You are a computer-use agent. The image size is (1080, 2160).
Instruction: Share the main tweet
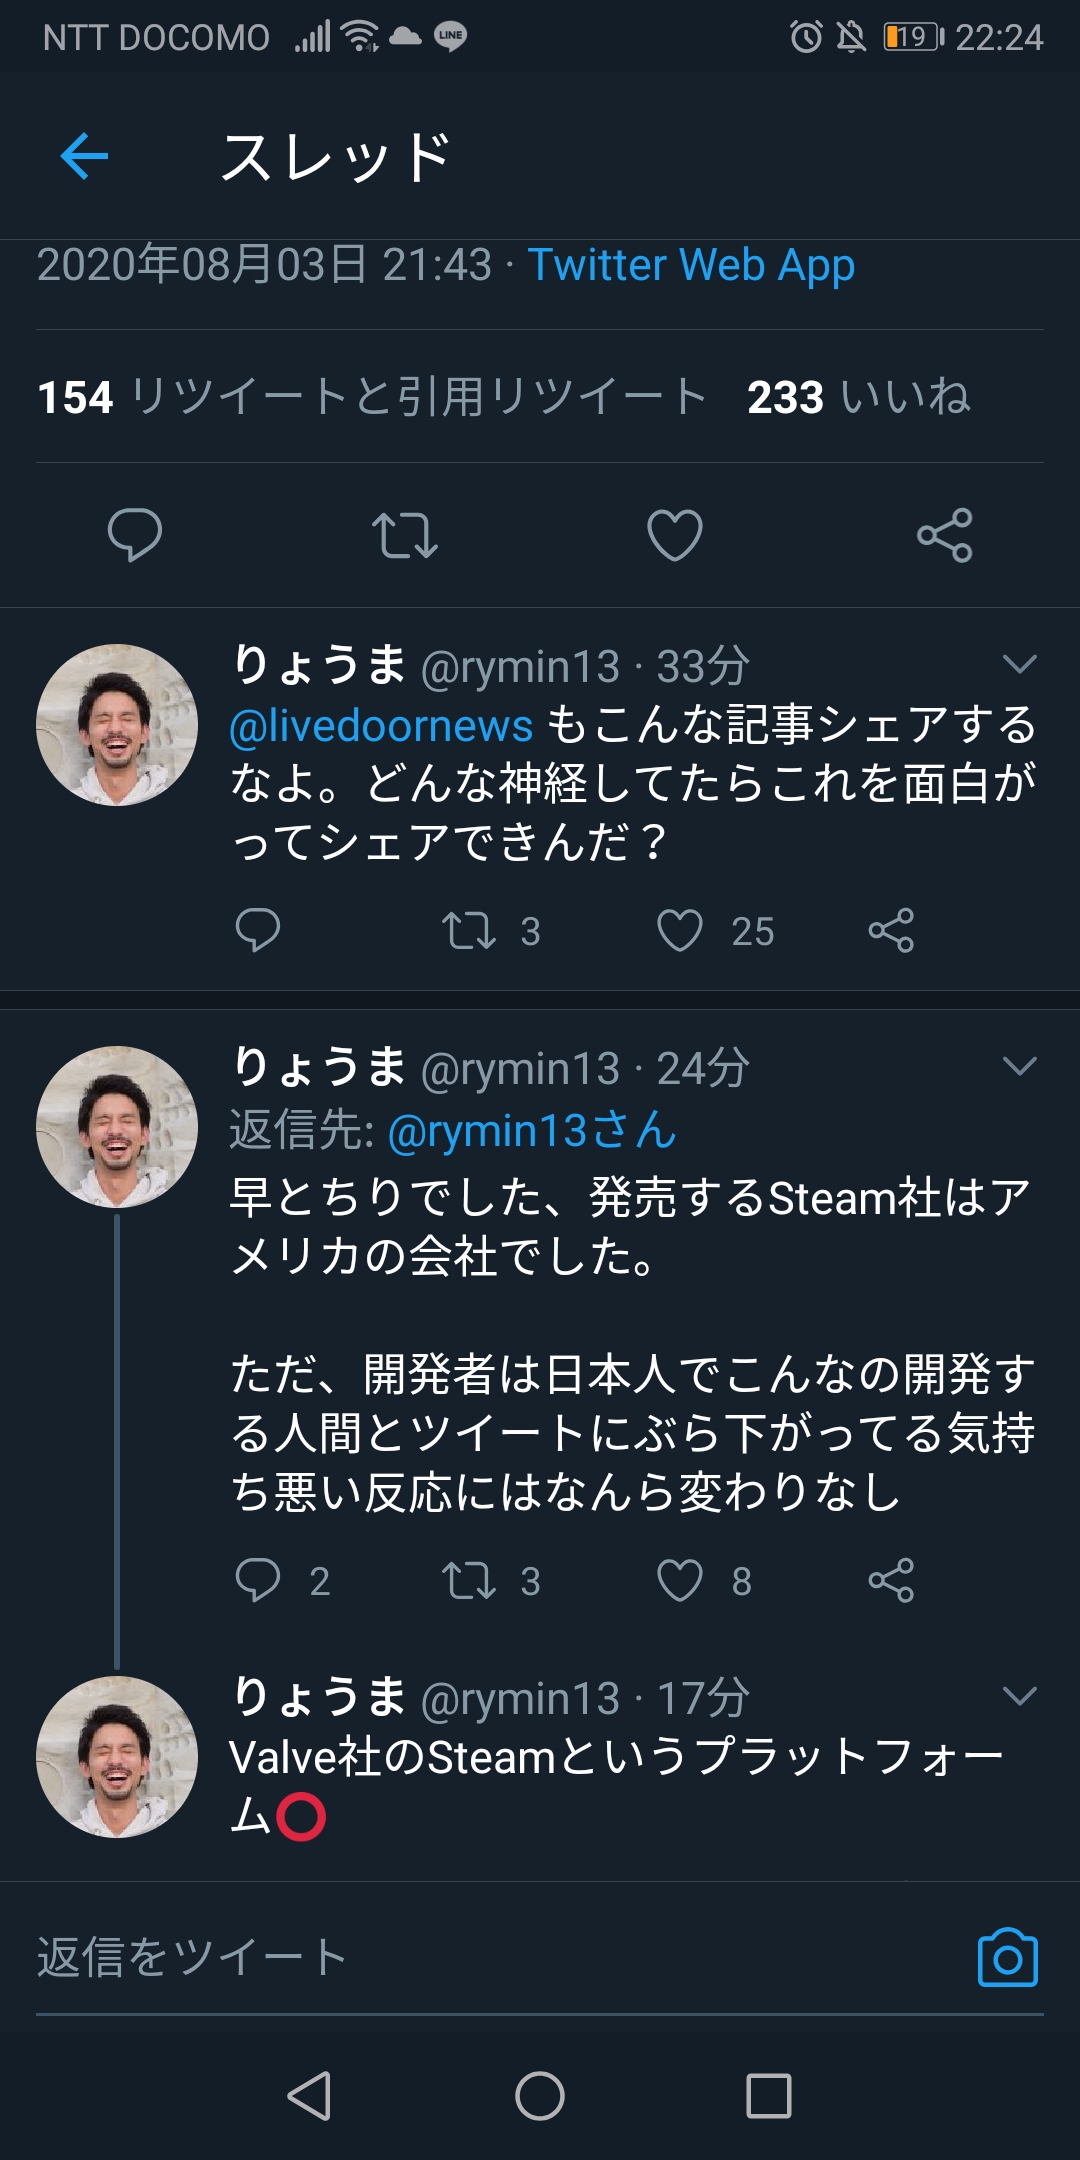945,534
